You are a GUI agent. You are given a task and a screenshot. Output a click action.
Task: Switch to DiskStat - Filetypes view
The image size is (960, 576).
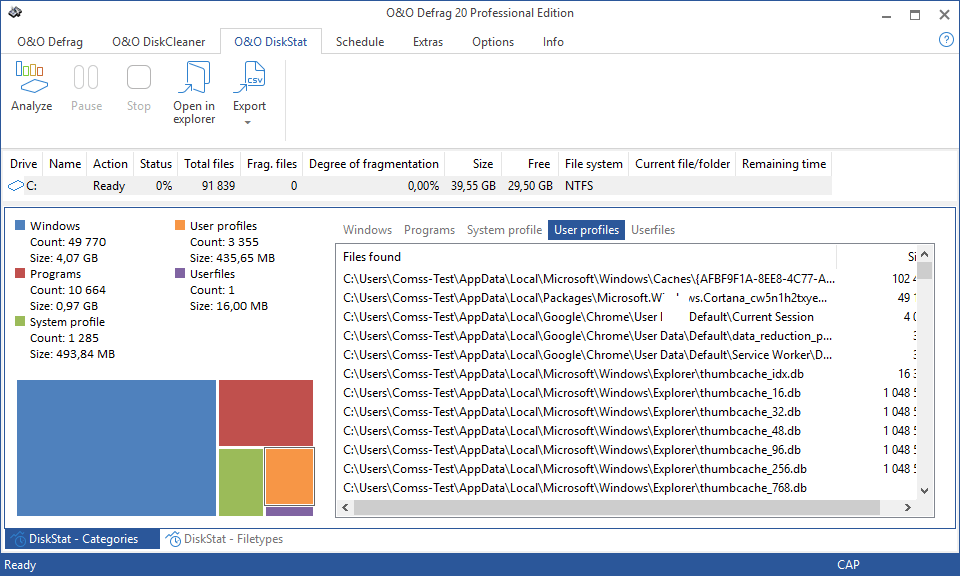tap(225, 539)
